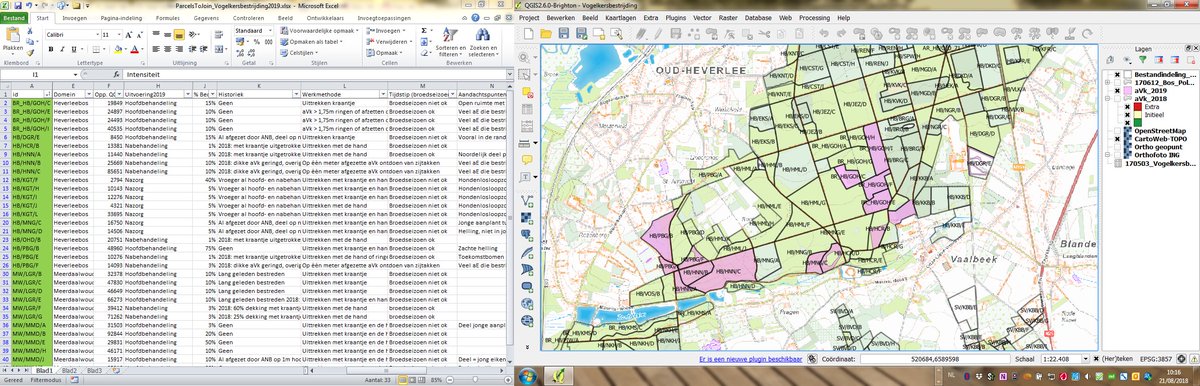Click the Opmaak cells button in Excel
The image size is (1200, 386).
click(x=383, y=52)
